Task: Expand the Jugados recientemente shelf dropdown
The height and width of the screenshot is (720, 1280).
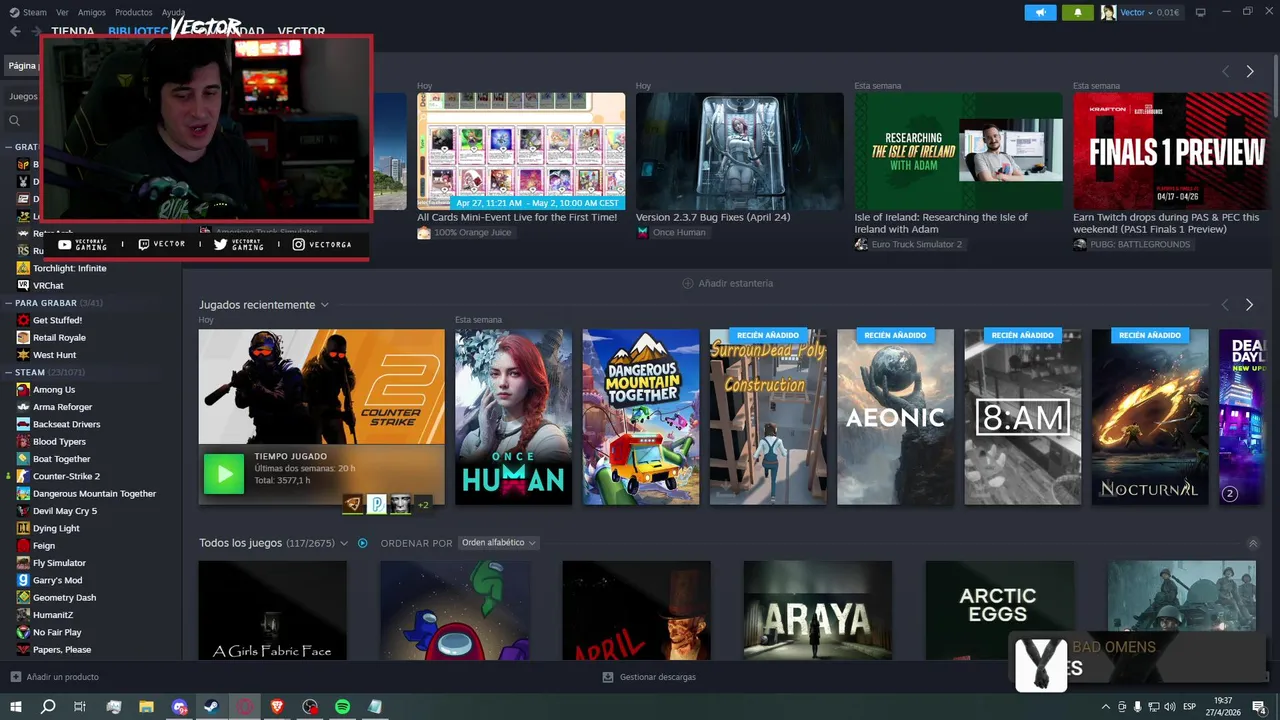Action: (324, 305)
